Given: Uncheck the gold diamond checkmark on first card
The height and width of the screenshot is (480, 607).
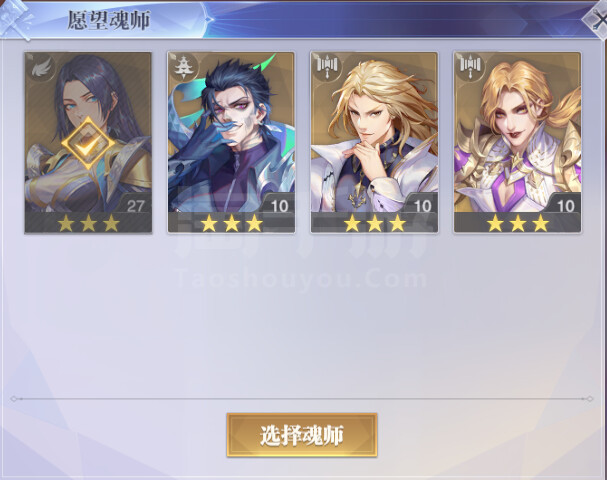Looking at the screenshot, I should (88, 144).
